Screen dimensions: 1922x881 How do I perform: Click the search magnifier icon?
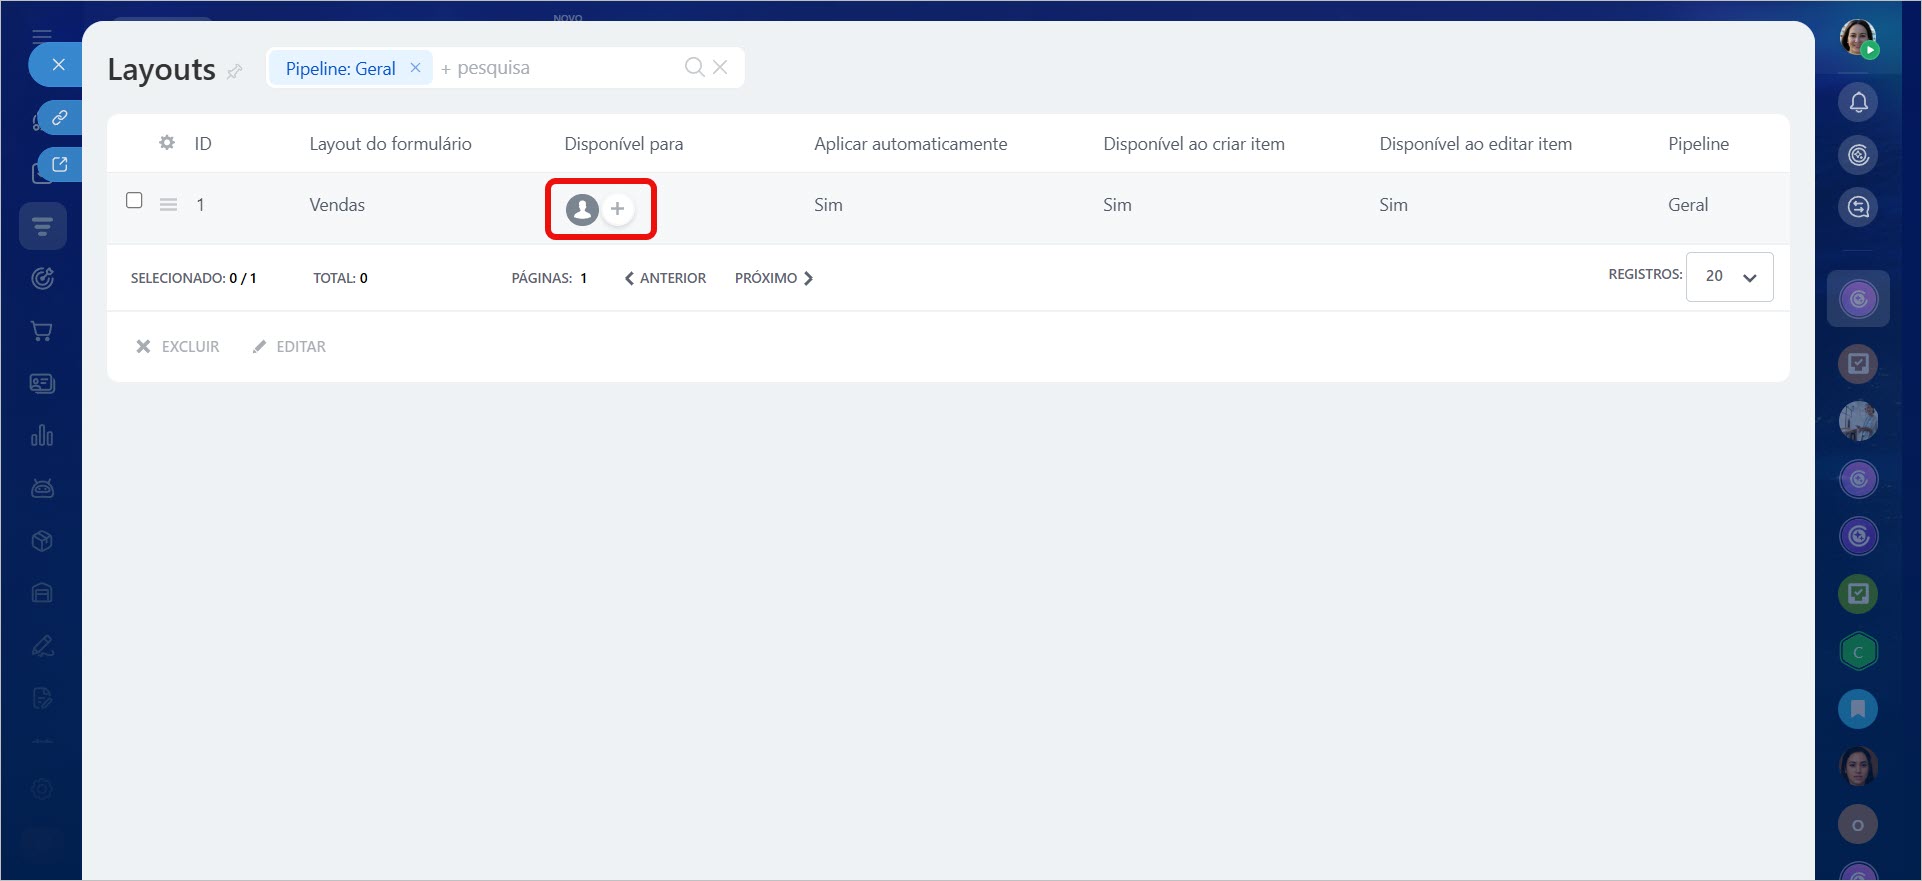pos(694,67)
